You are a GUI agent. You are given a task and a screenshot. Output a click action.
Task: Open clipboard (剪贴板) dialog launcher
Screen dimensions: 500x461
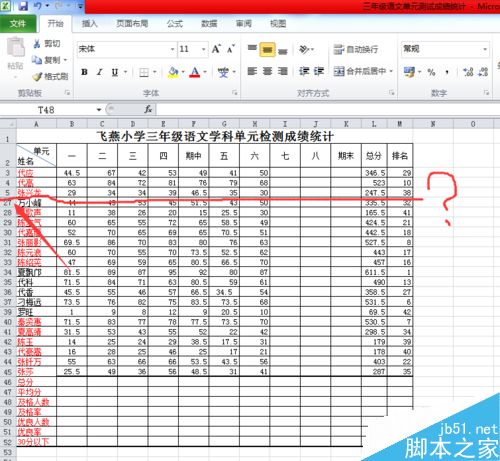pos(67,93)
